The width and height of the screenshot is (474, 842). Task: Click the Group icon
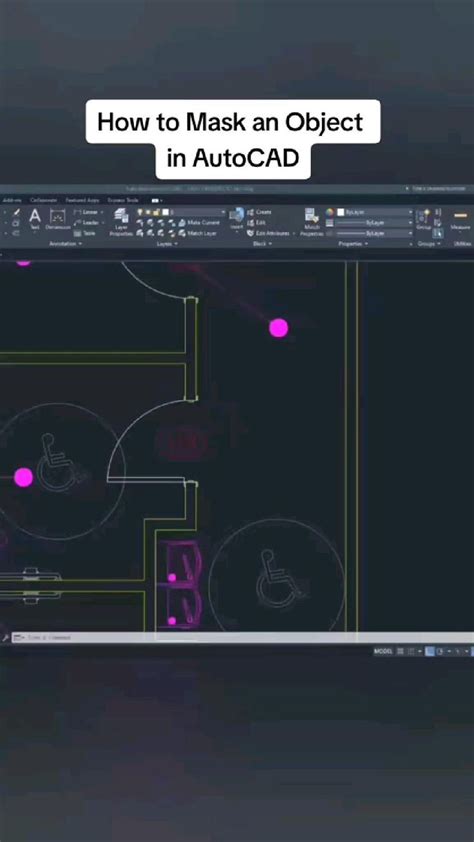click(424, 219)
